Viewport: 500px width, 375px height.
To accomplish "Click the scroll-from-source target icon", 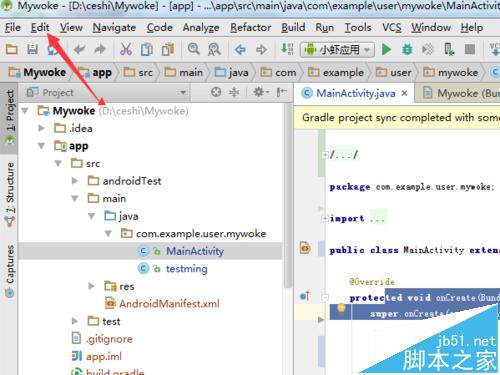I will click(x=216, y=92).
